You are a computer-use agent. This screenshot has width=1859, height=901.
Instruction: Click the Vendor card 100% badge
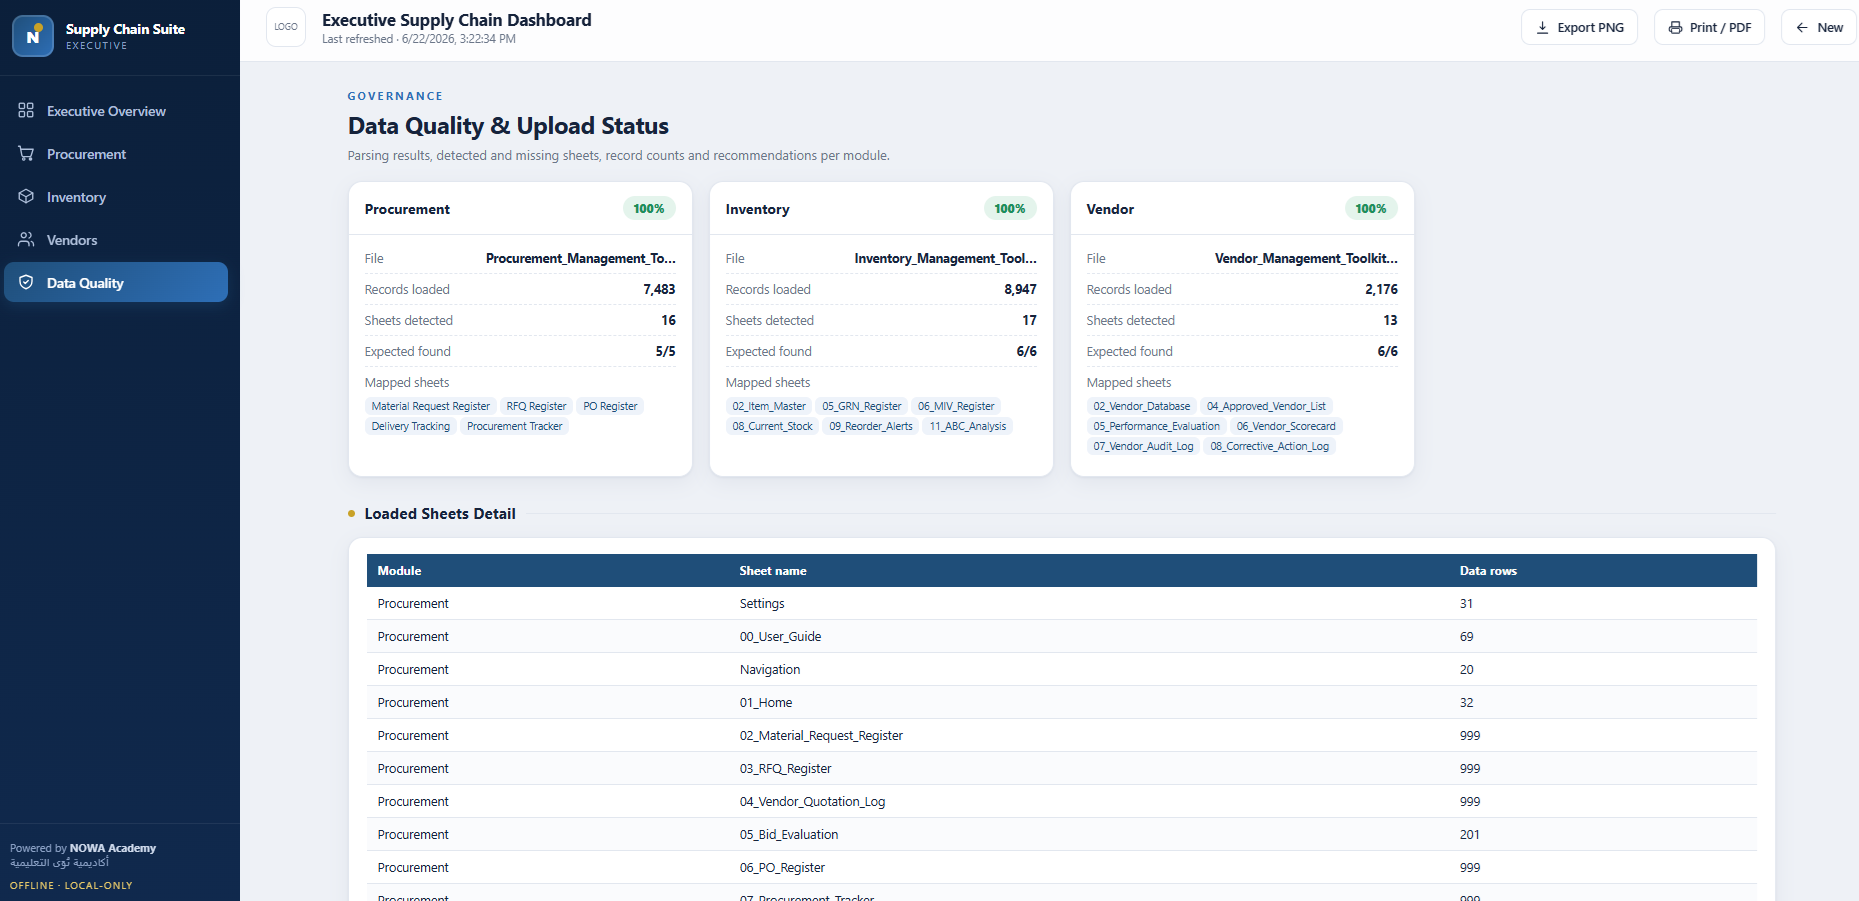[x=1371, y=208]
